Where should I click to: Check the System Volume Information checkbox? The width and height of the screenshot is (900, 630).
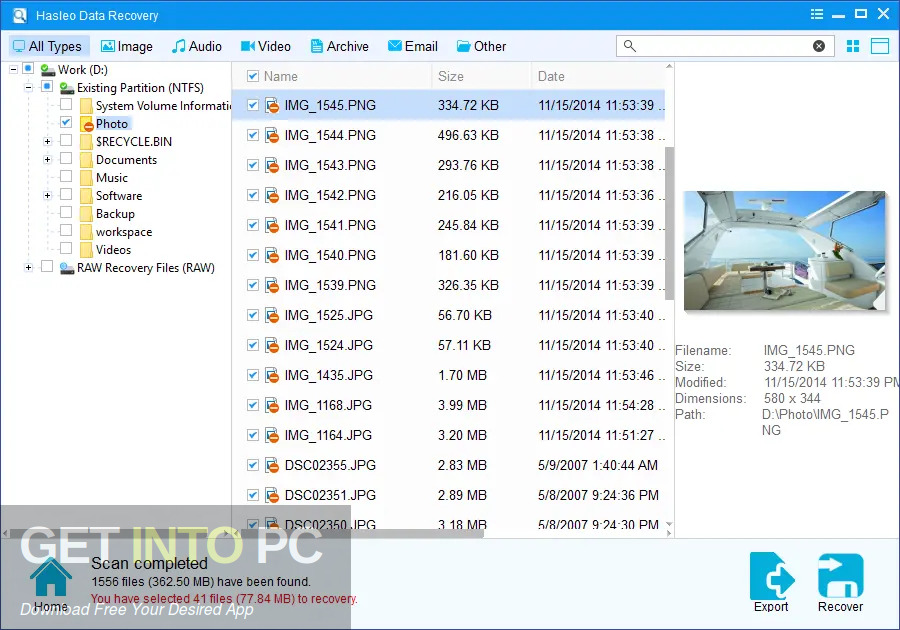(66, 104)
